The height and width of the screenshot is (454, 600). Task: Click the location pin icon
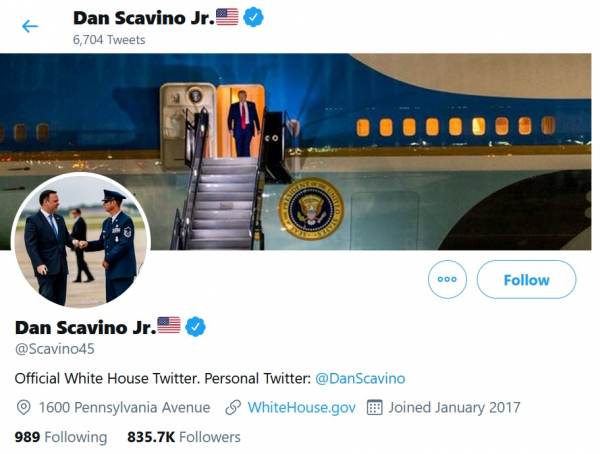coord(24,408)
